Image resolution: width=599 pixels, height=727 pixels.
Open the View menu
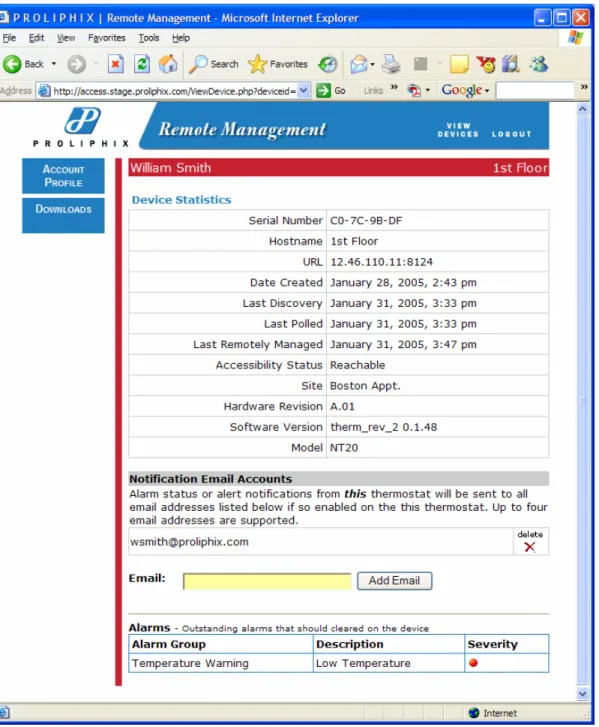pyautogui.click(x=66, y=38)
